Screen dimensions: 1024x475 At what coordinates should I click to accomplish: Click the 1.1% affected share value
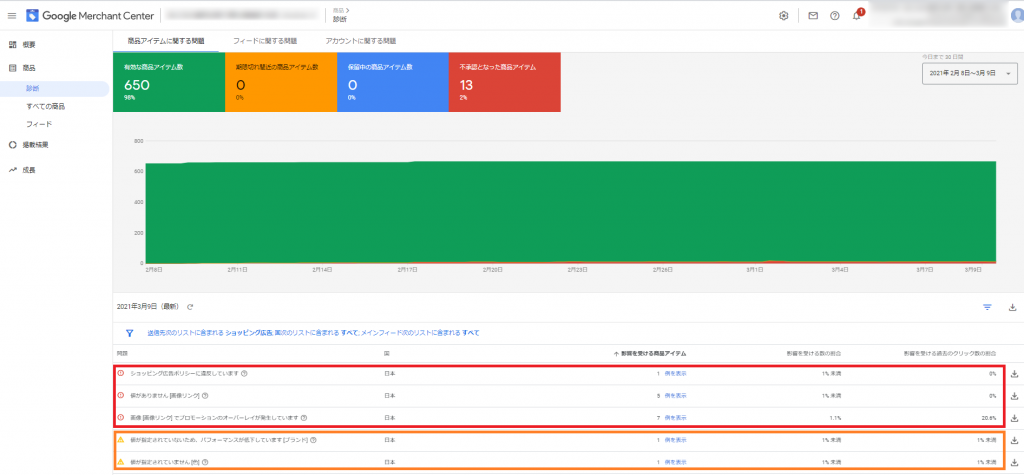(x=835, y=417)
